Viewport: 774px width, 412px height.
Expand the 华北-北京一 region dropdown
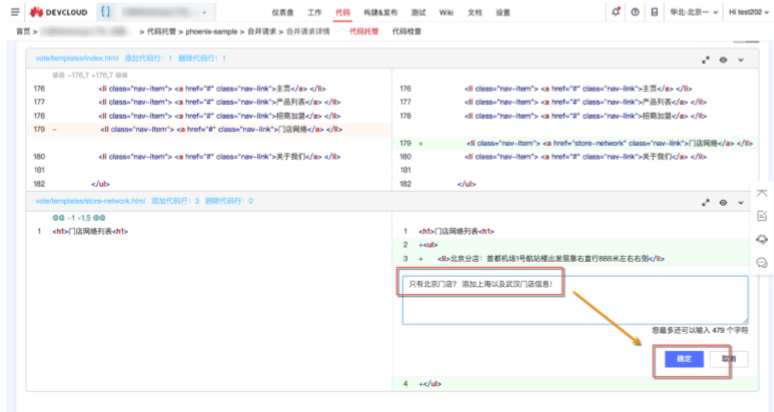(x=694, y=12)
